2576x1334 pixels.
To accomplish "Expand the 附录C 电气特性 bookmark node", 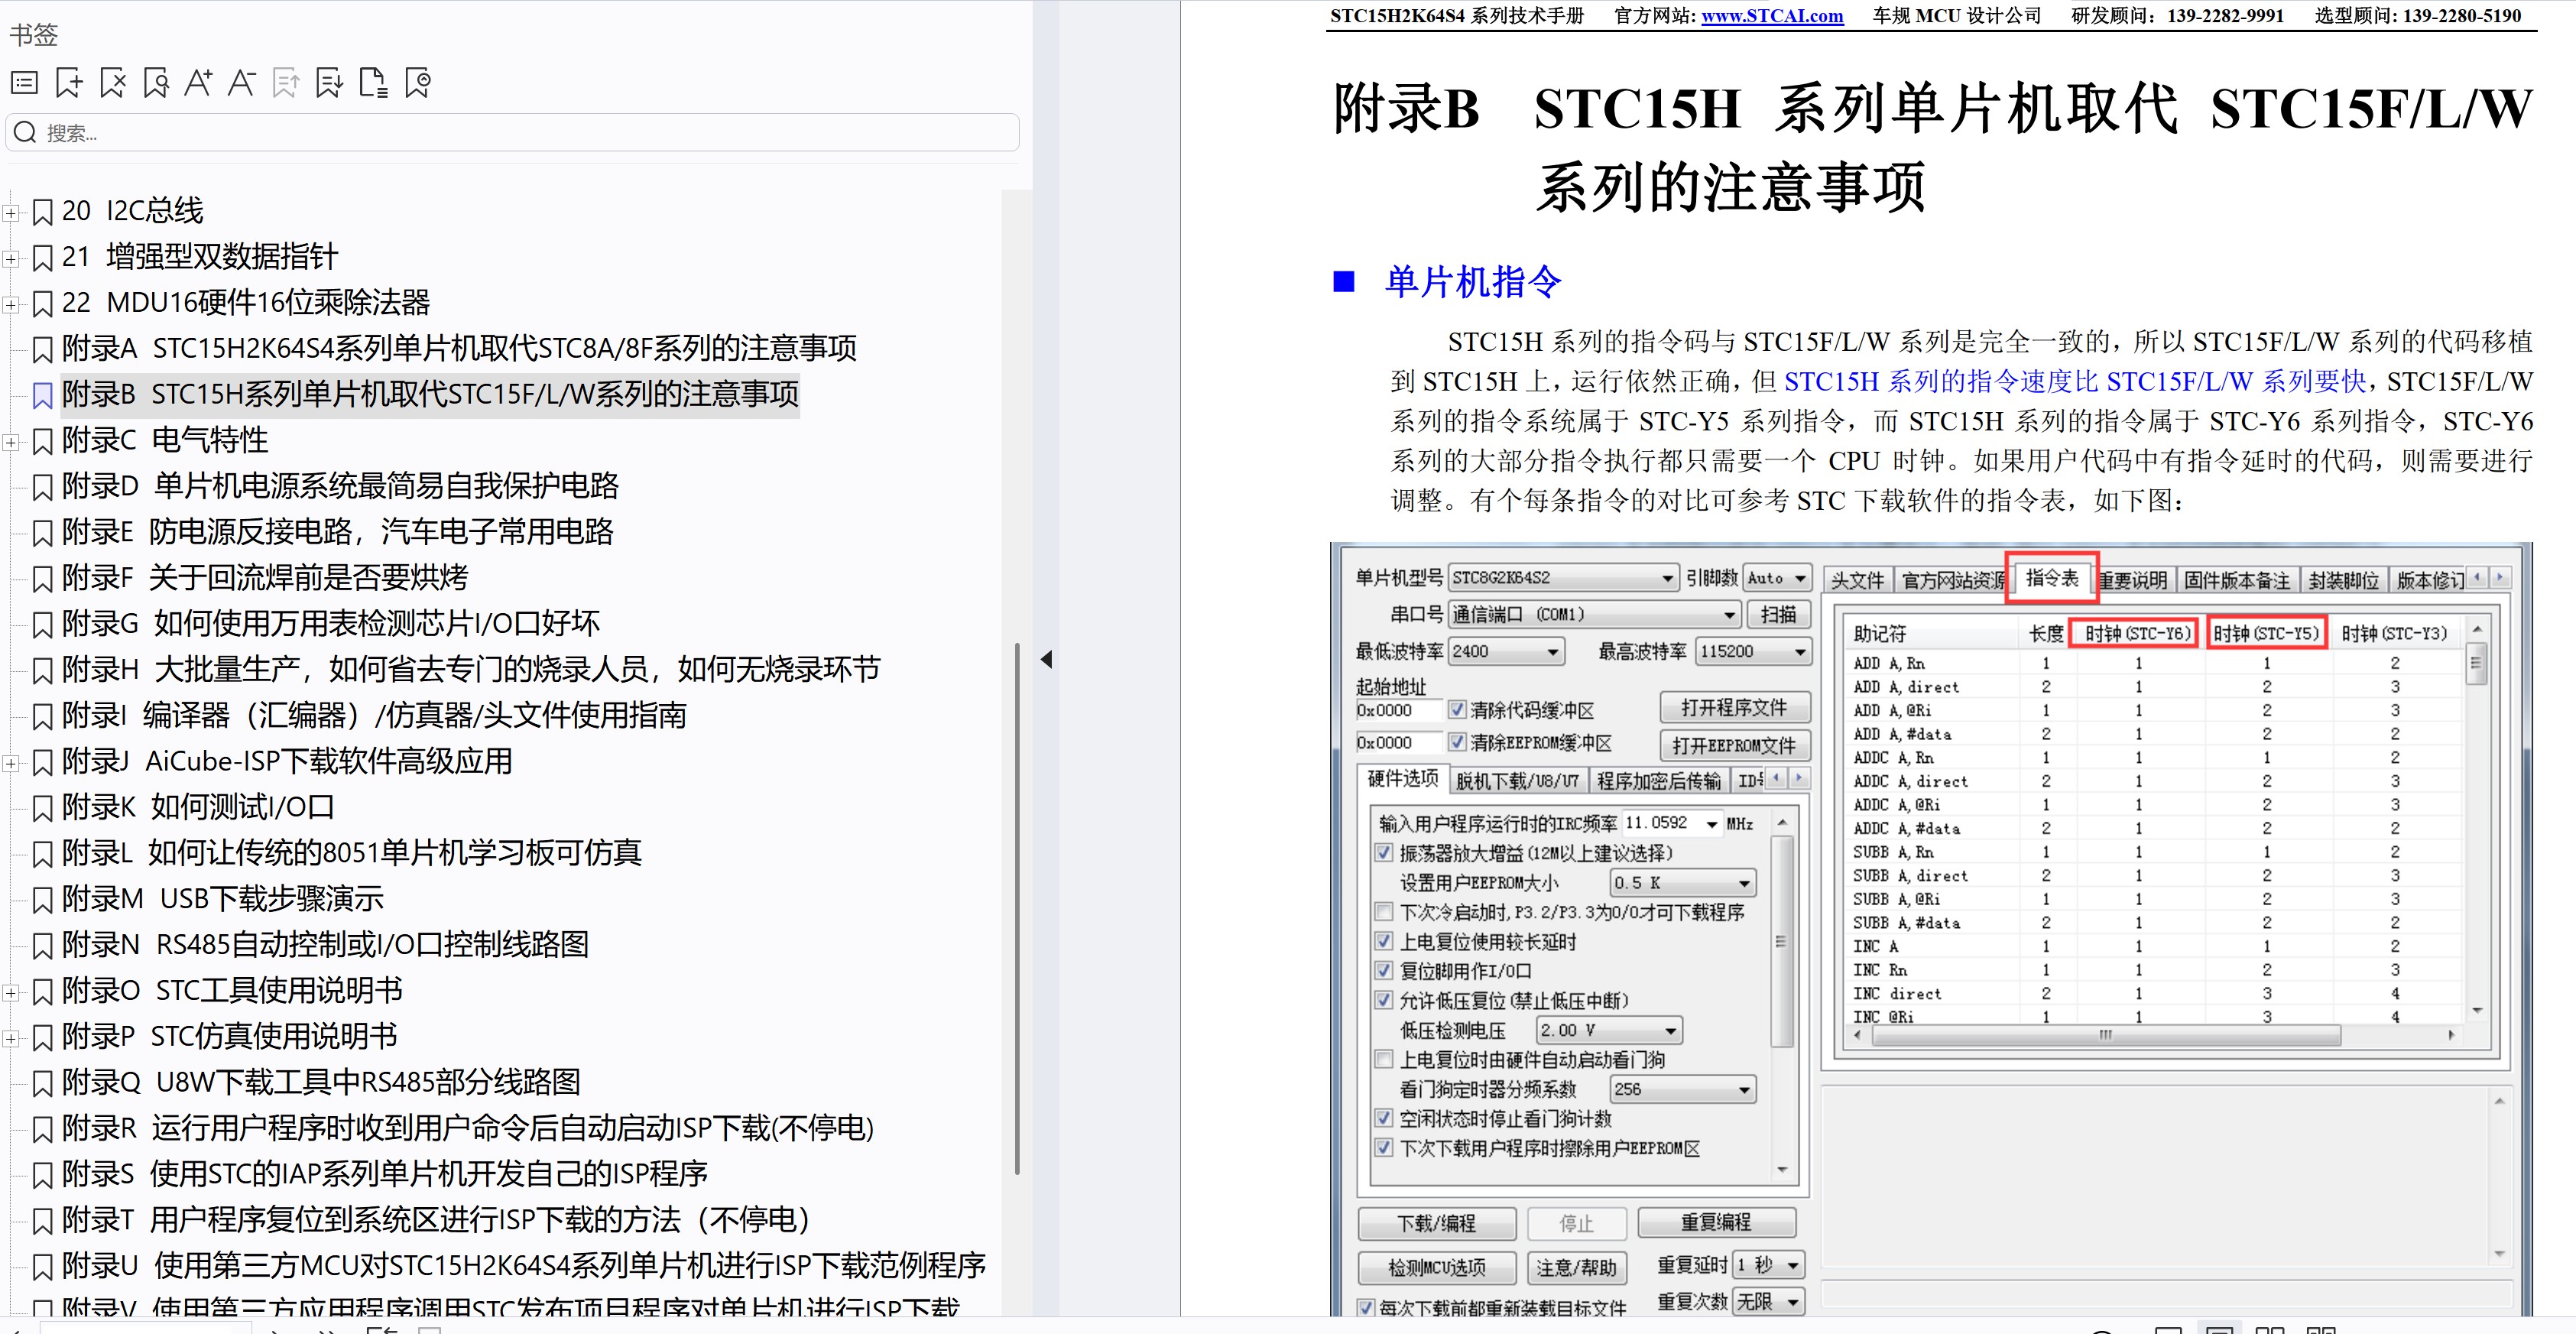I will point(11,442).
